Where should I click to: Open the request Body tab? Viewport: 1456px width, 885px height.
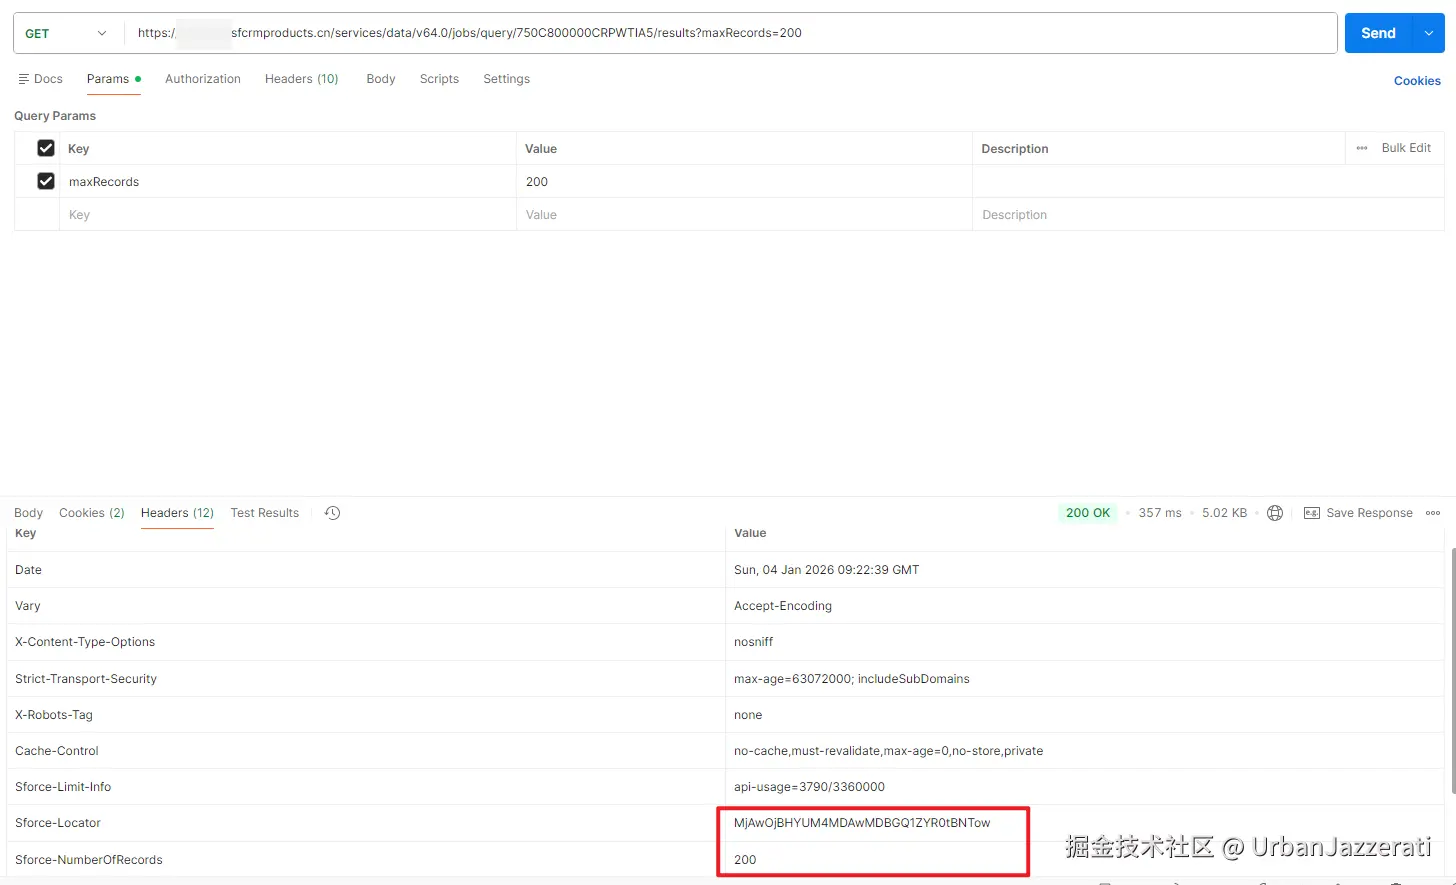[381, 79]
